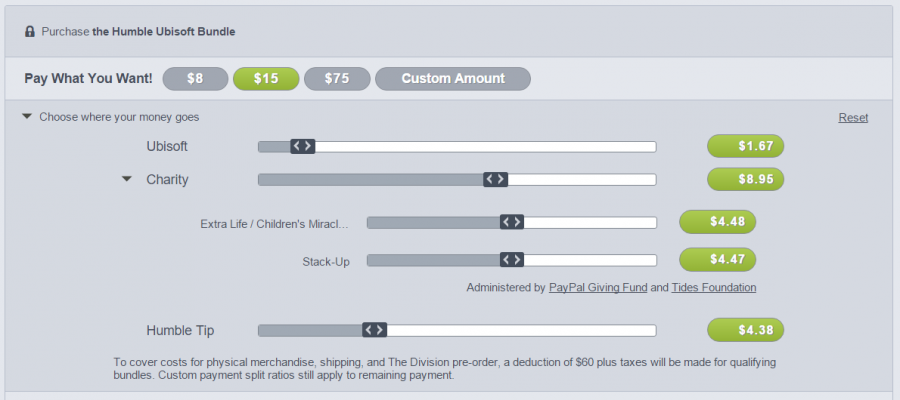Click the Stack-Up $4.47 amount field
The image size is (900, 400).
[717, 260]
